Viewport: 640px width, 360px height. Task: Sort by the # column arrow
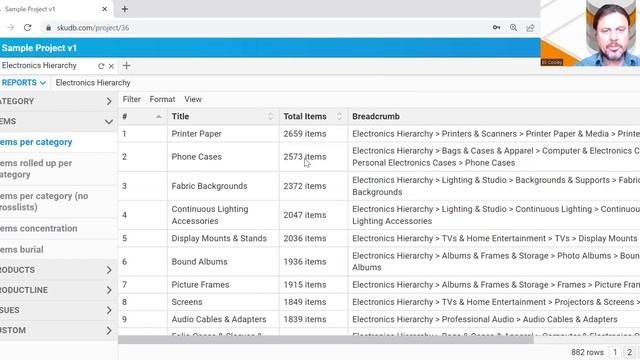click(159, 117)
